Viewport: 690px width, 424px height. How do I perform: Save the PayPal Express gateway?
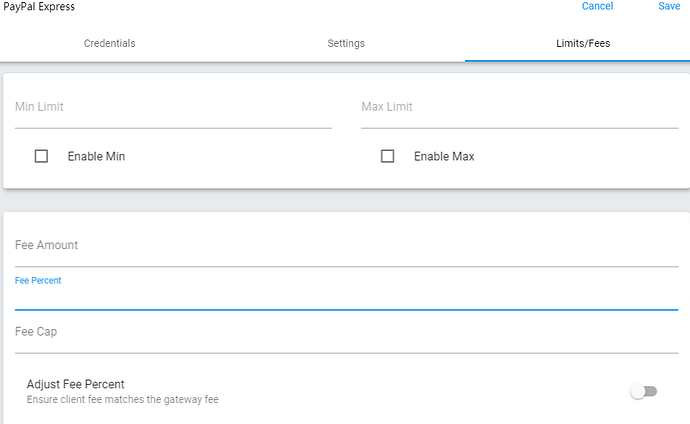click(669, 6)
